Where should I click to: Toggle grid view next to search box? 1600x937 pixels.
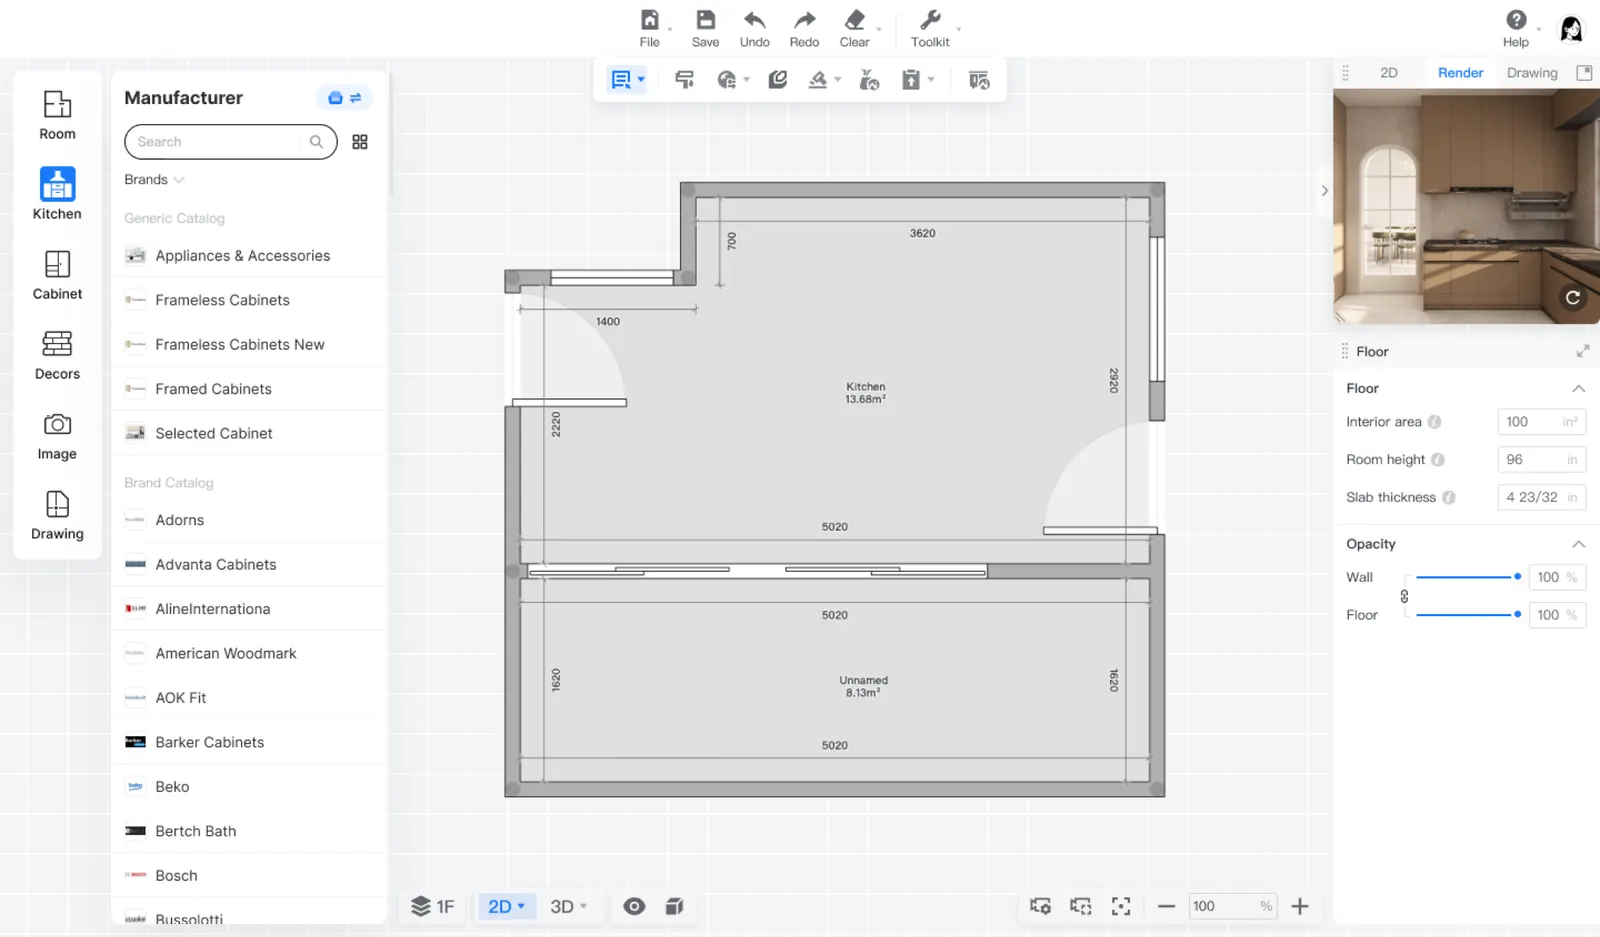[360, 142]
